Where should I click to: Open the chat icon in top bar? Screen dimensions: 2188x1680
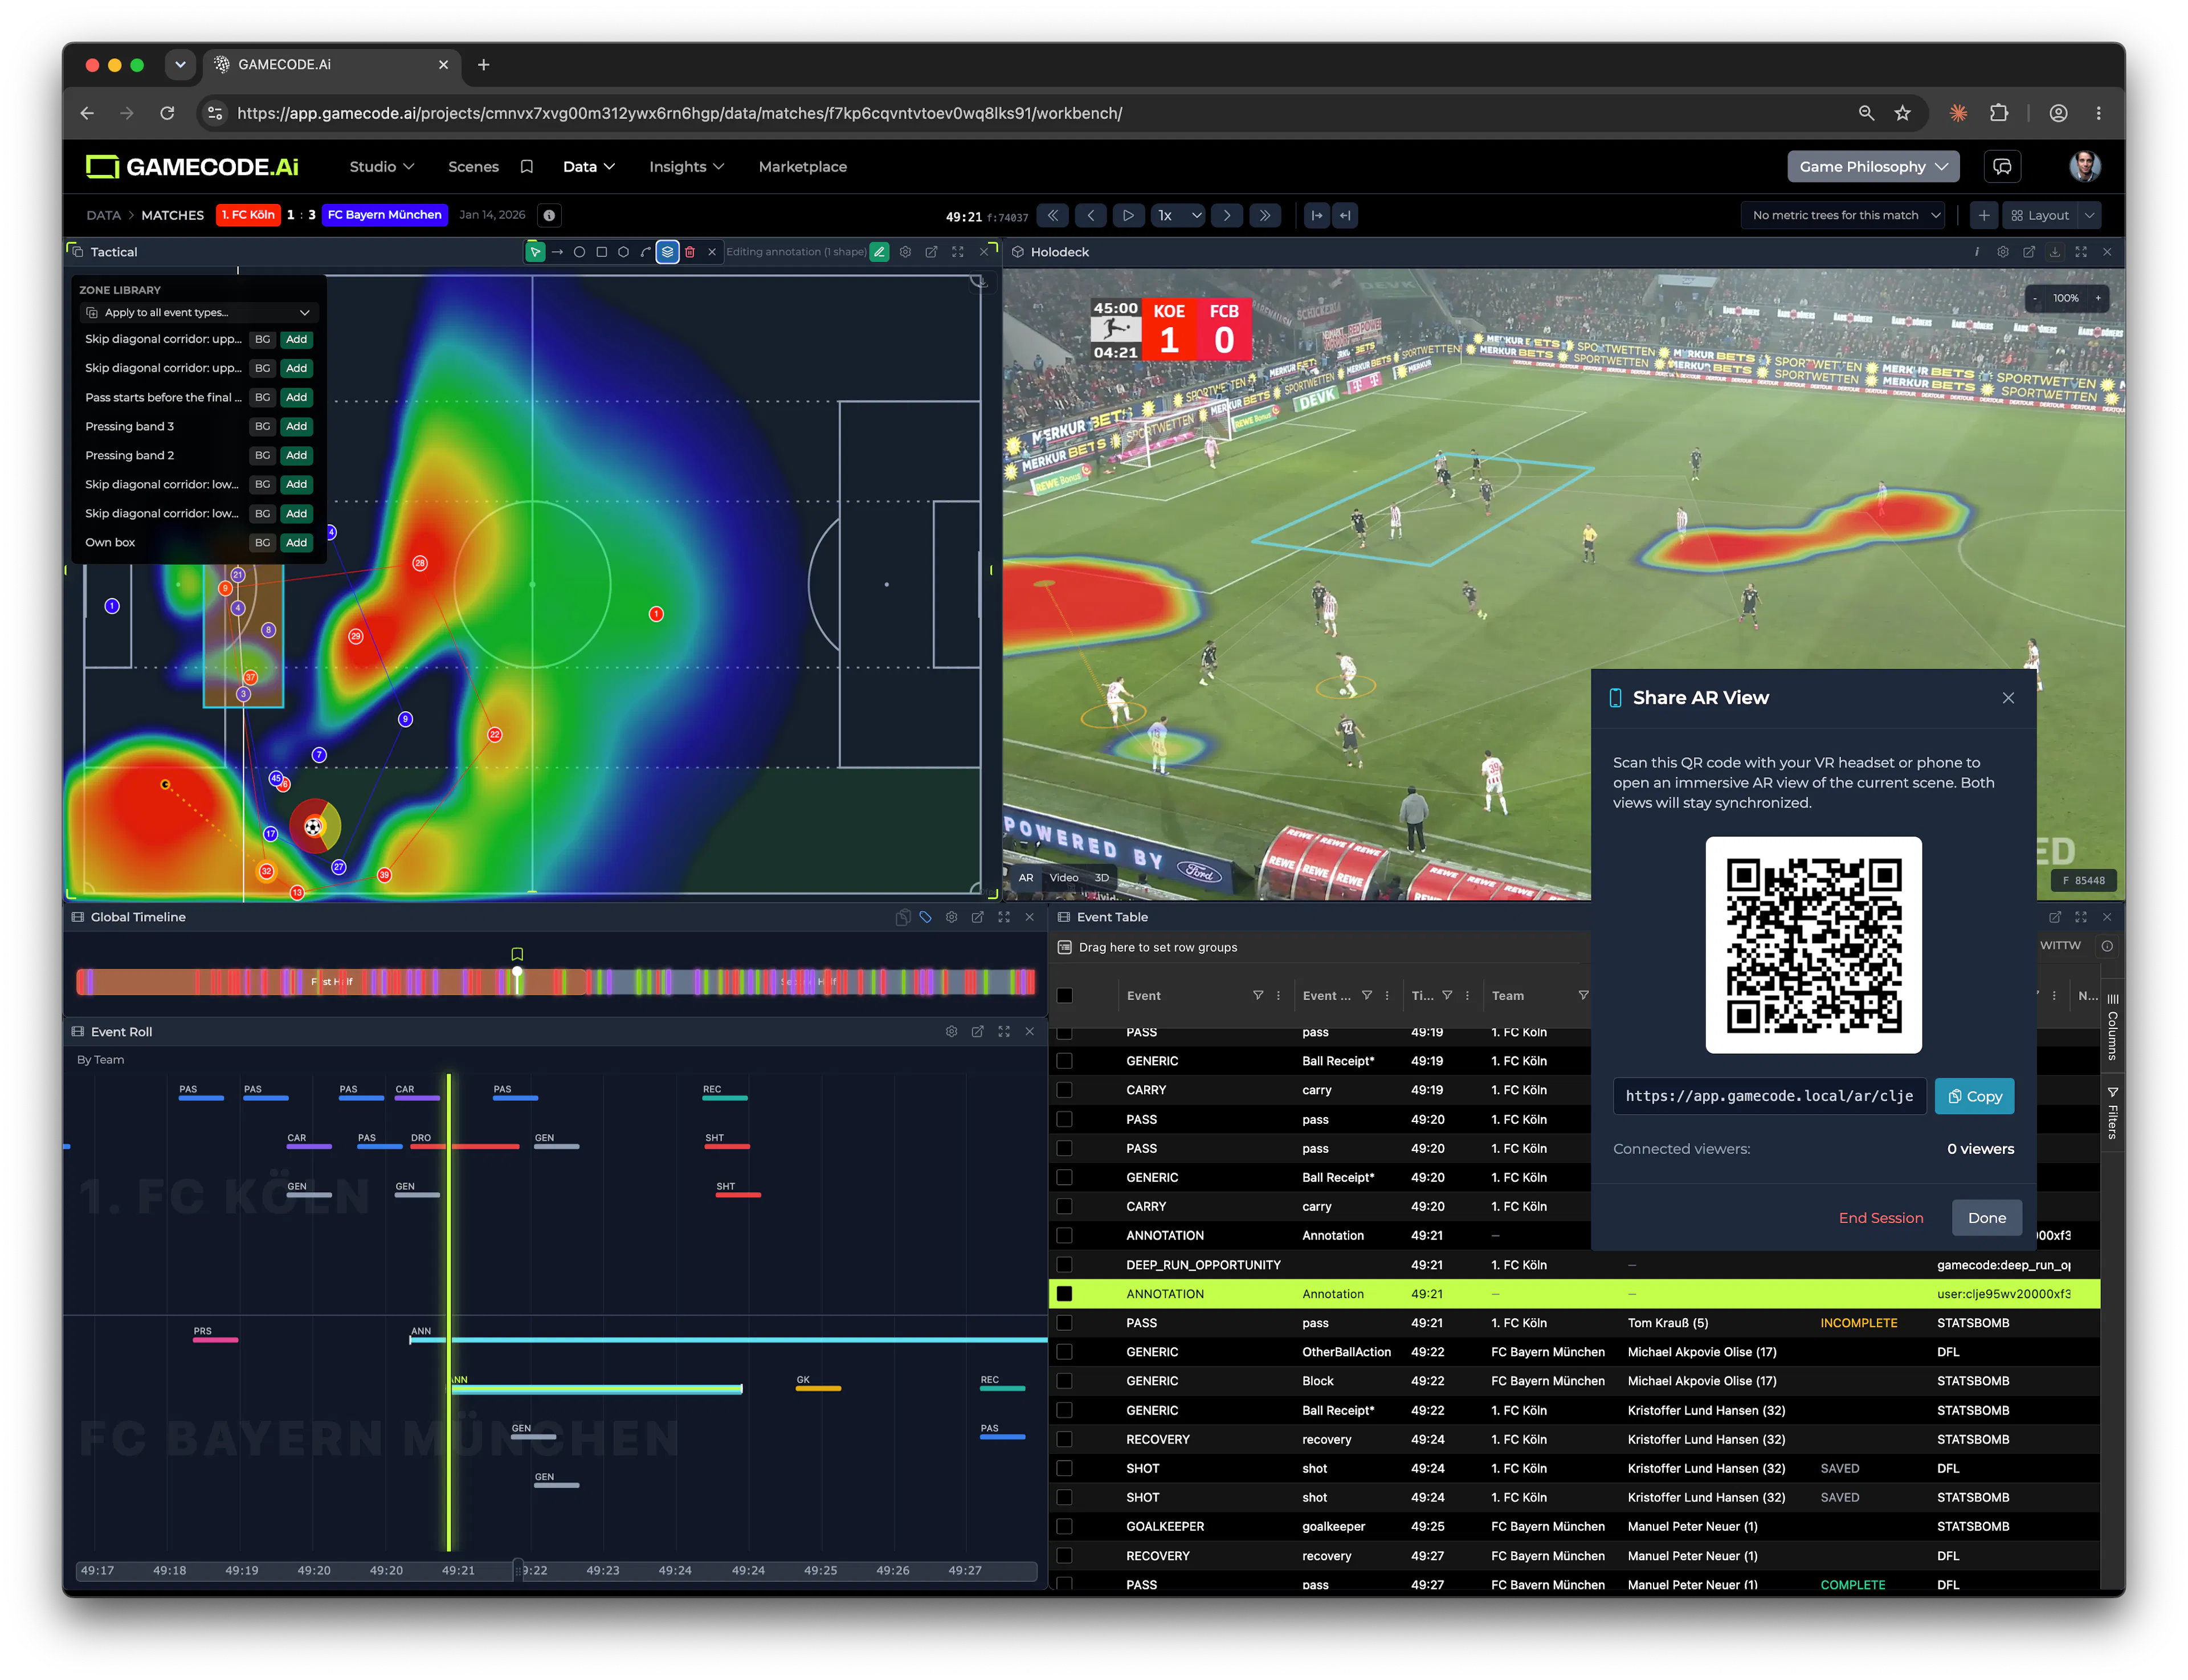pos(2002,166)
